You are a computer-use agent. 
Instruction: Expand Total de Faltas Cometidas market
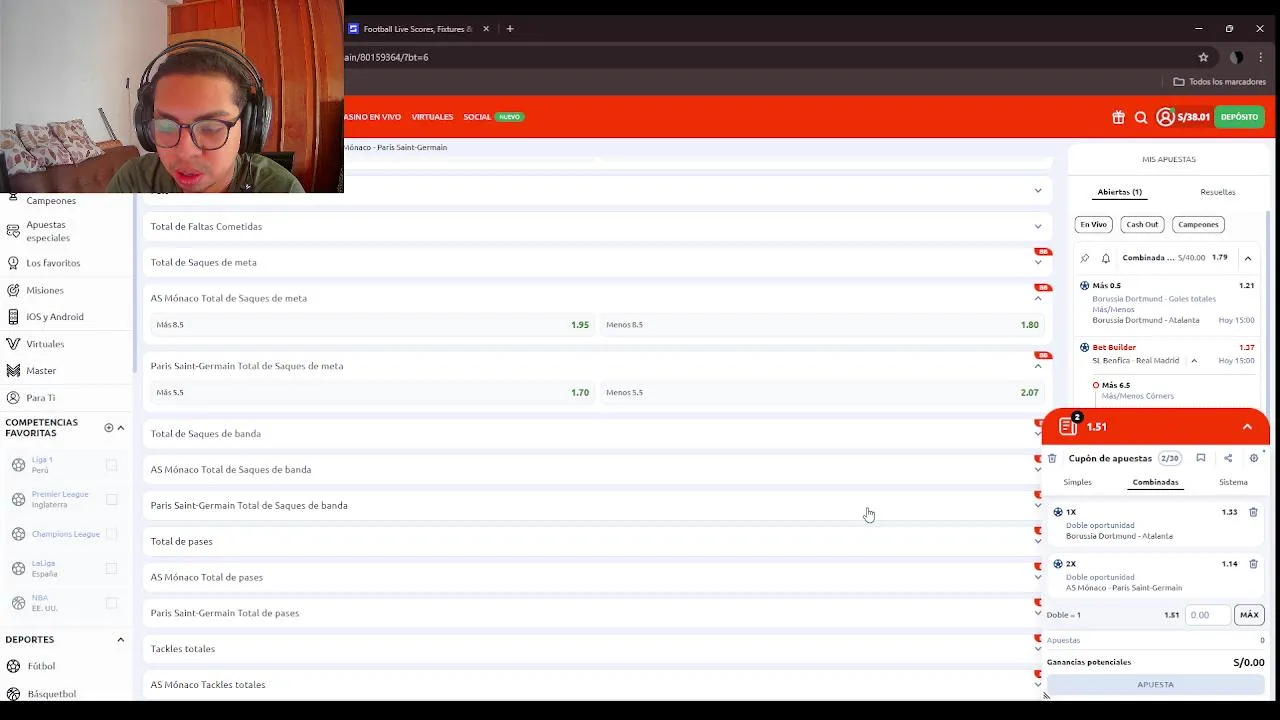[x=597, y=226]
